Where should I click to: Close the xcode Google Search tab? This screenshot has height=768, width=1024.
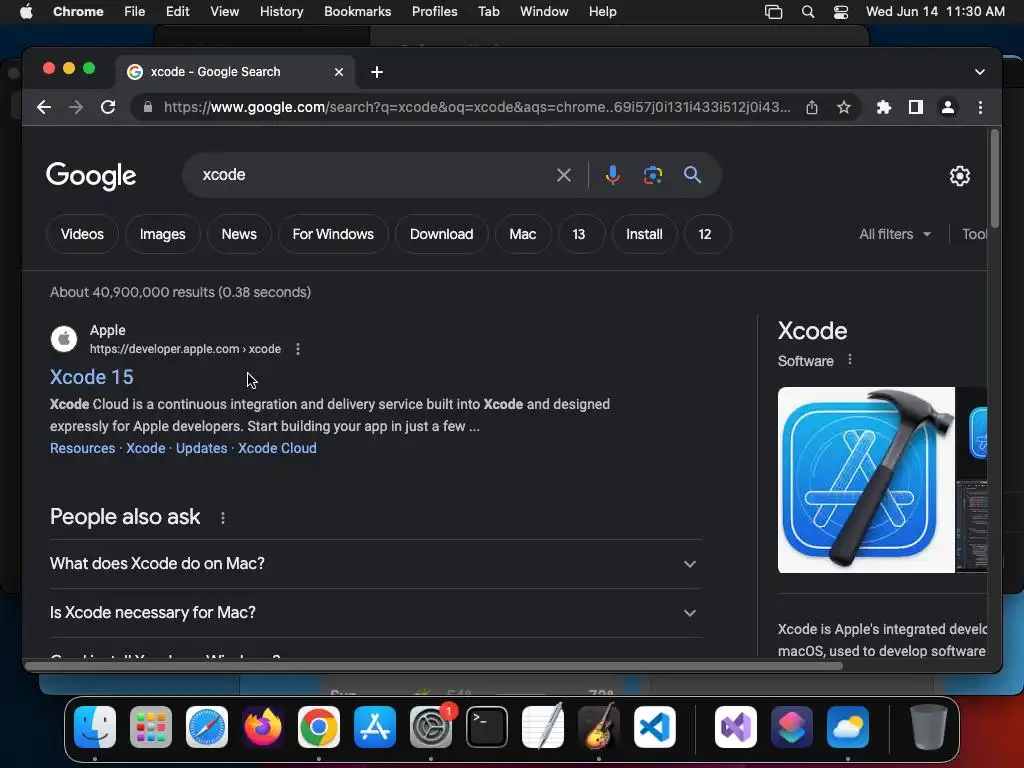[339, 72]
